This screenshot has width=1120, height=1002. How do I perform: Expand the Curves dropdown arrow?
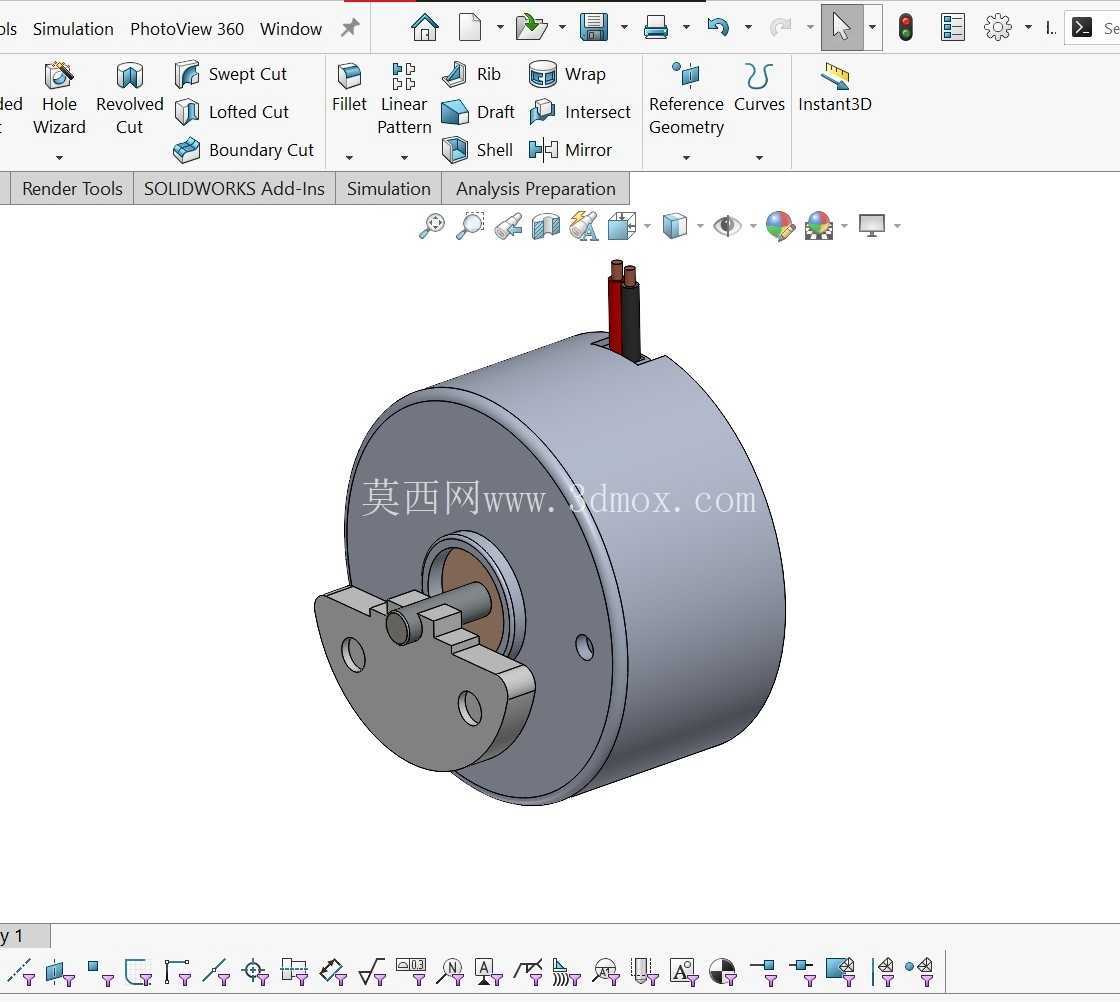click(759, 157)
